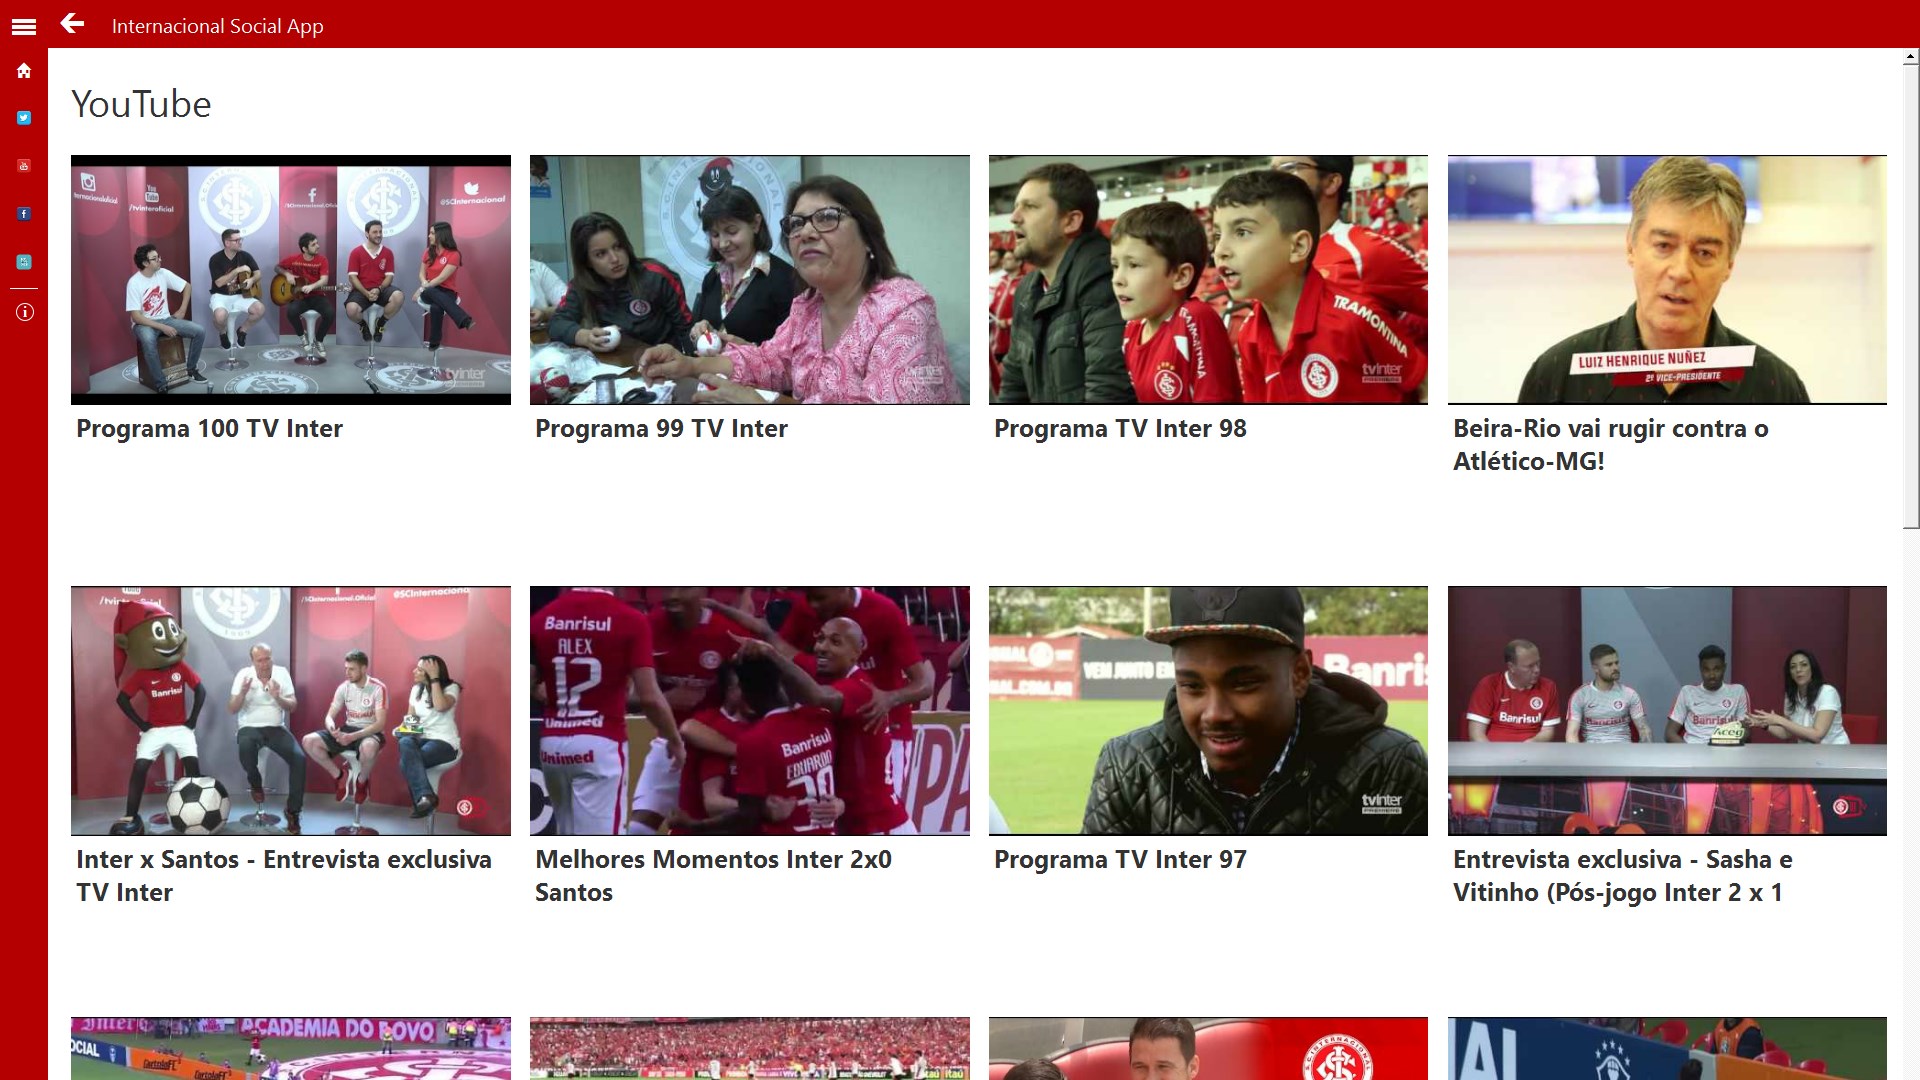Image resolution: width=1920 pixels, height=1080 pixels.
Task: Open Entrevista exclusiva Sasha e Vitinho thumbnail
Action: coord(1667,710)
